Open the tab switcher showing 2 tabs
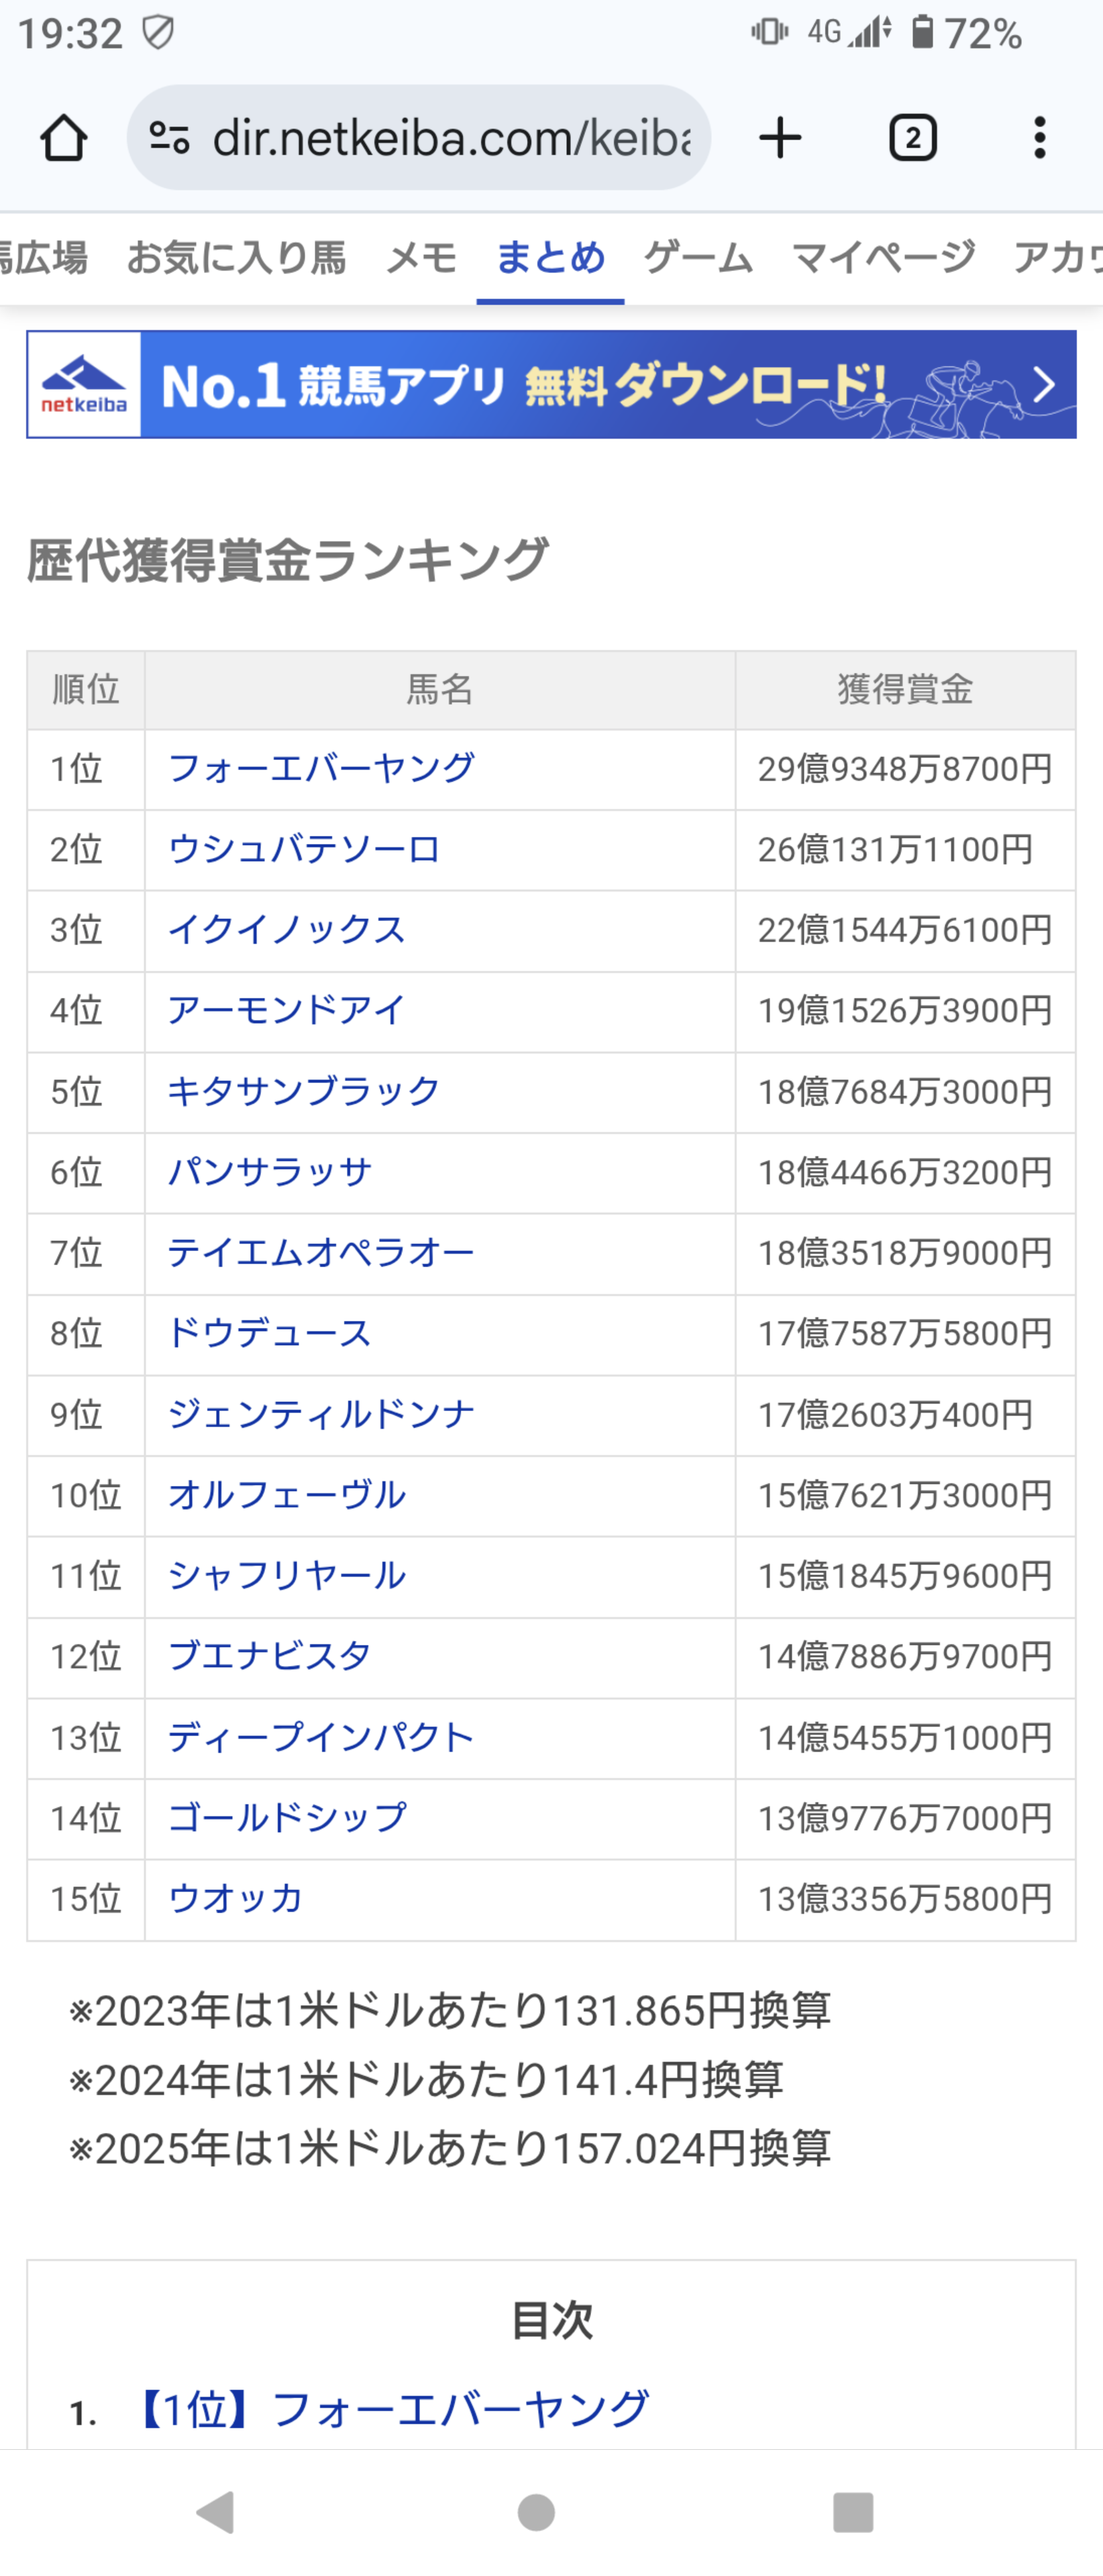1103x2576 pixels. 912,138
